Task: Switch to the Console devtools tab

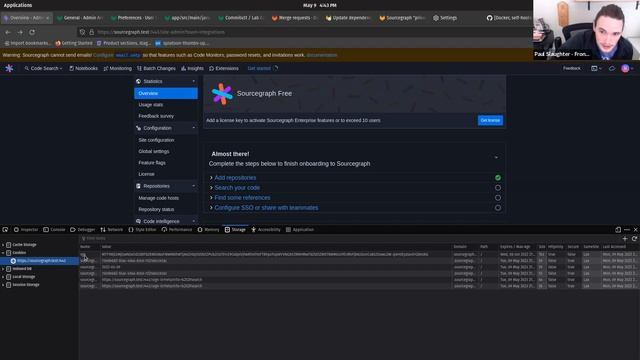Action: click(54, 230)
